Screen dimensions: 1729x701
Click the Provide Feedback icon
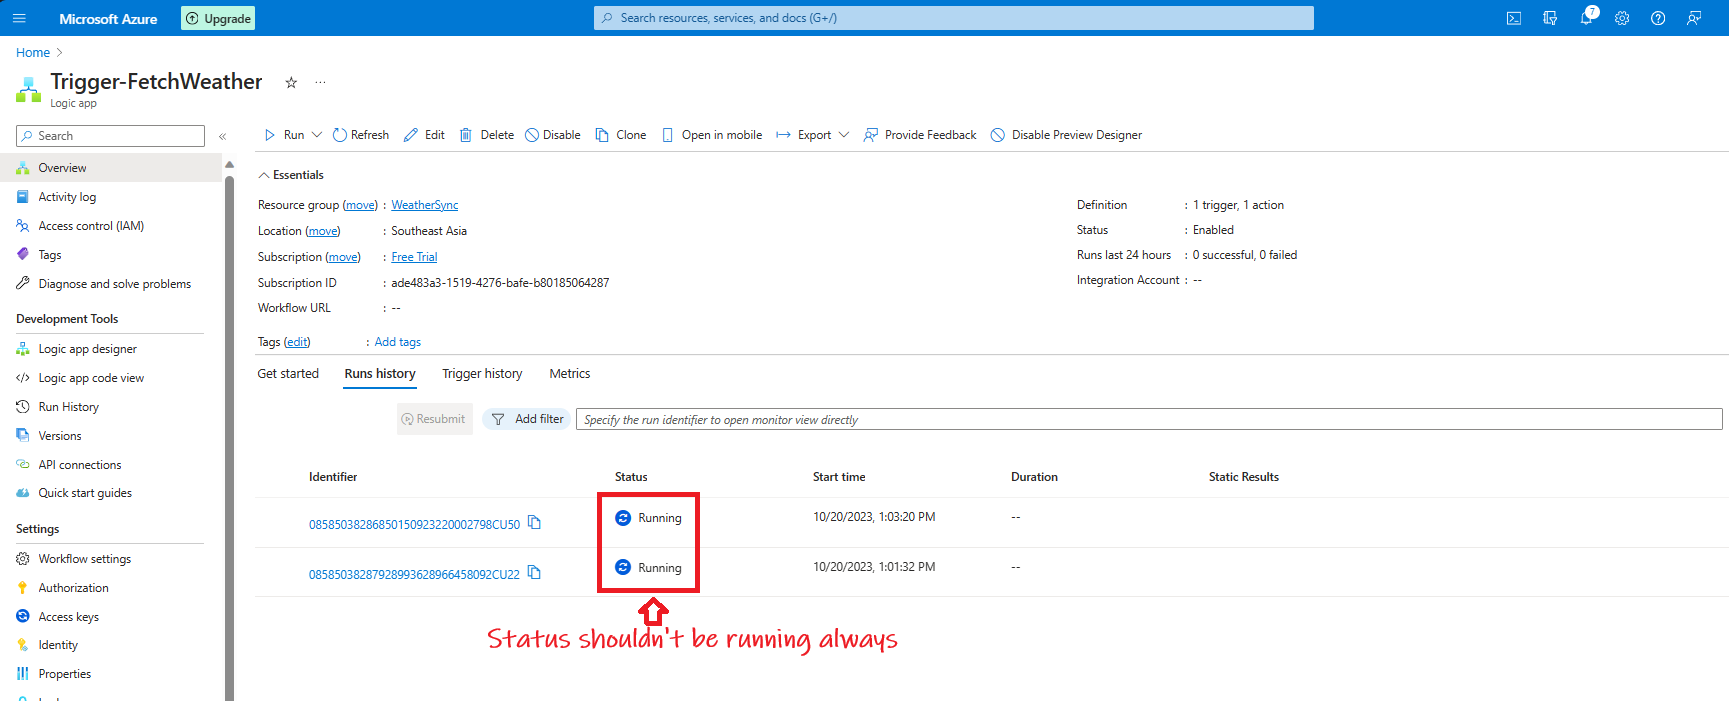point(871,135)
